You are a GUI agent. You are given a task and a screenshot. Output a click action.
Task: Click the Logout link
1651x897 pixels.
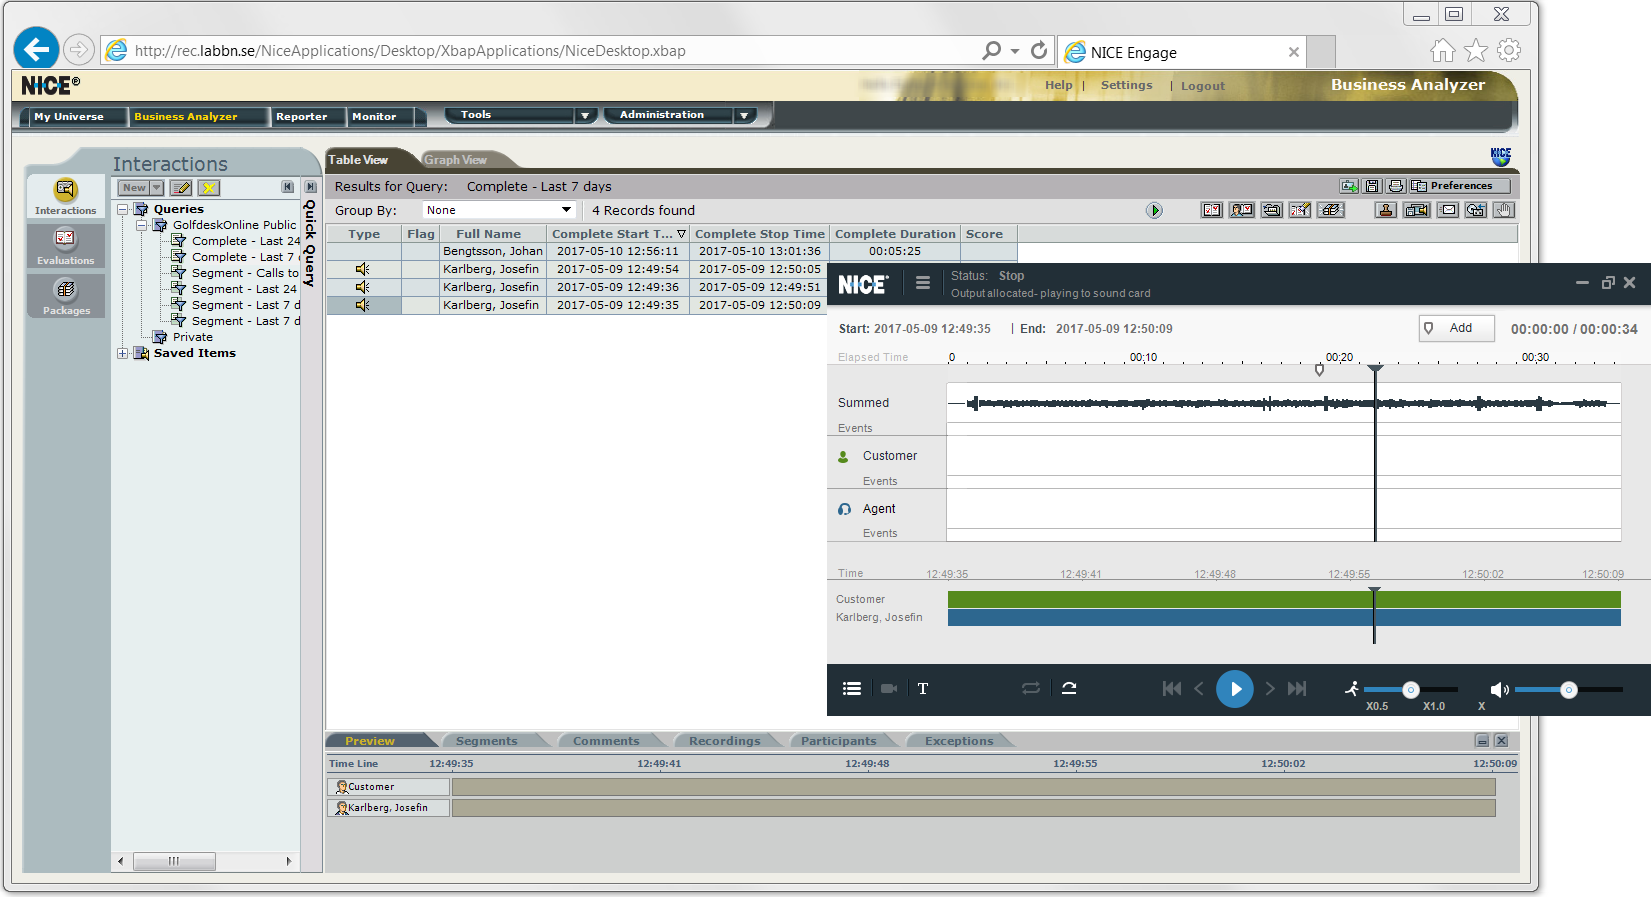pos(1202,86)
